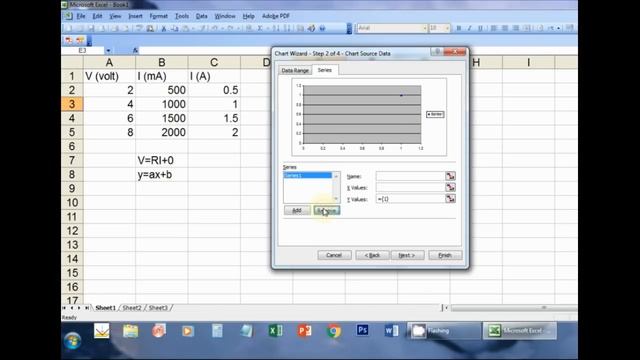Click the Series list scroll-down arrow

click(x=336, y=199)
